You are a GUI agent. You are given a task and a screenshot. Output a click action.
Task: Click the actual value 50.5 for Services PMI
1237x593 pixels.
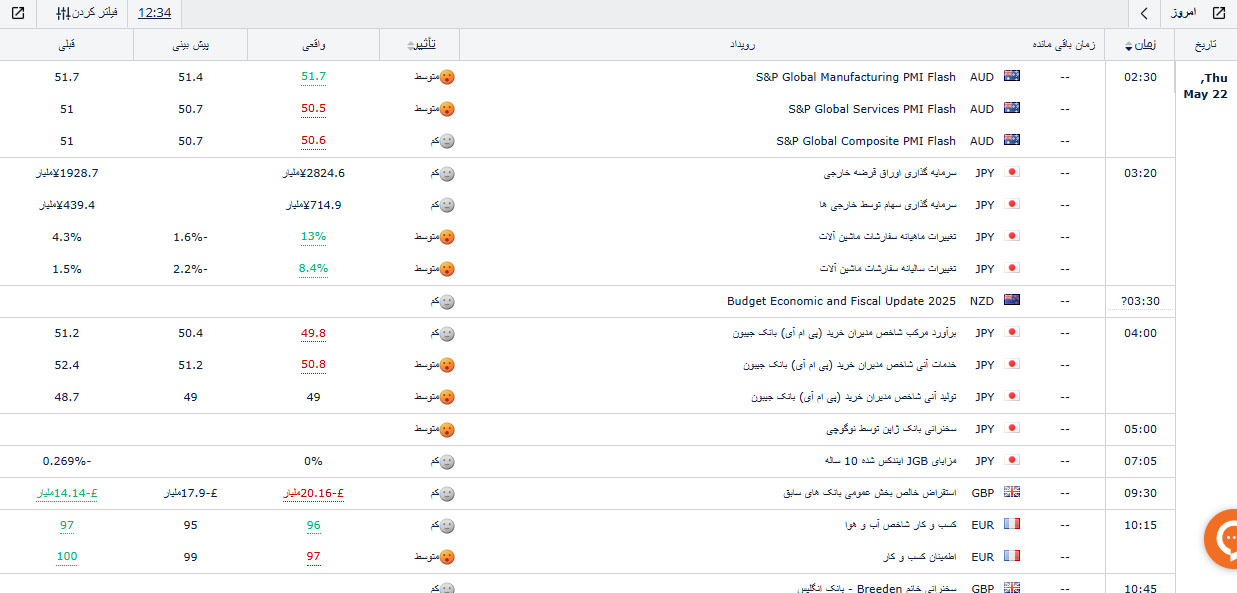tap(314, 109)
